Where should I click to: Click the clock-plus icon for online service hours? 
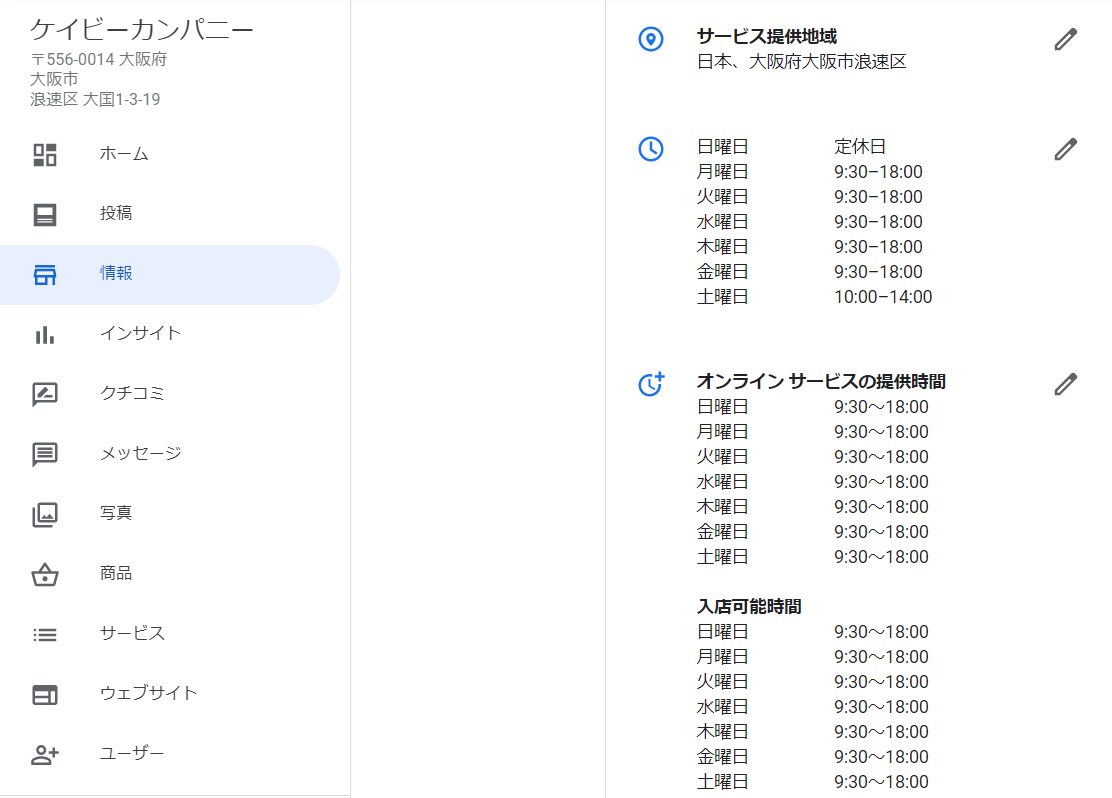pos(651,384)
